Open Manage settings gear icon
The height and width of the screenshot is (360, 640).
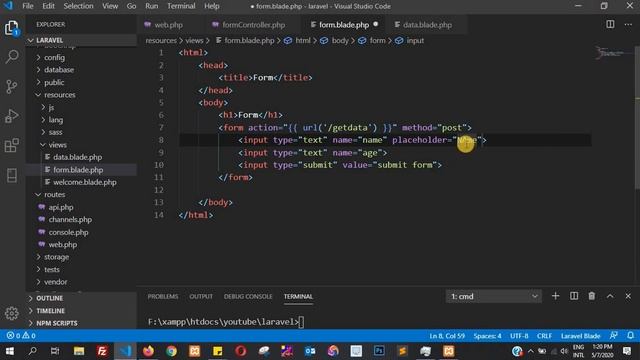[x=12, y=313]
